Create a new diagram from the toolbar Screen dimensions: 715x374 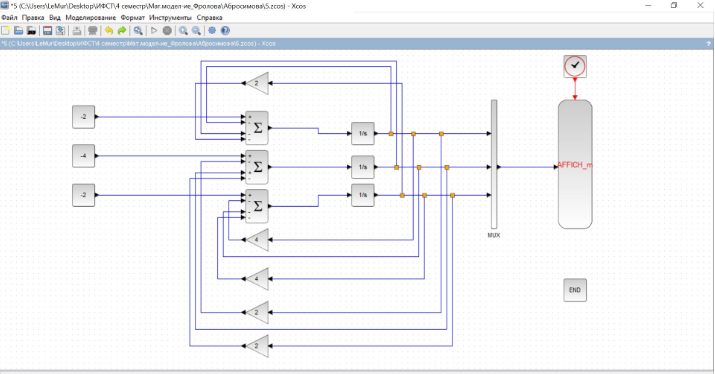coord(5,31)
